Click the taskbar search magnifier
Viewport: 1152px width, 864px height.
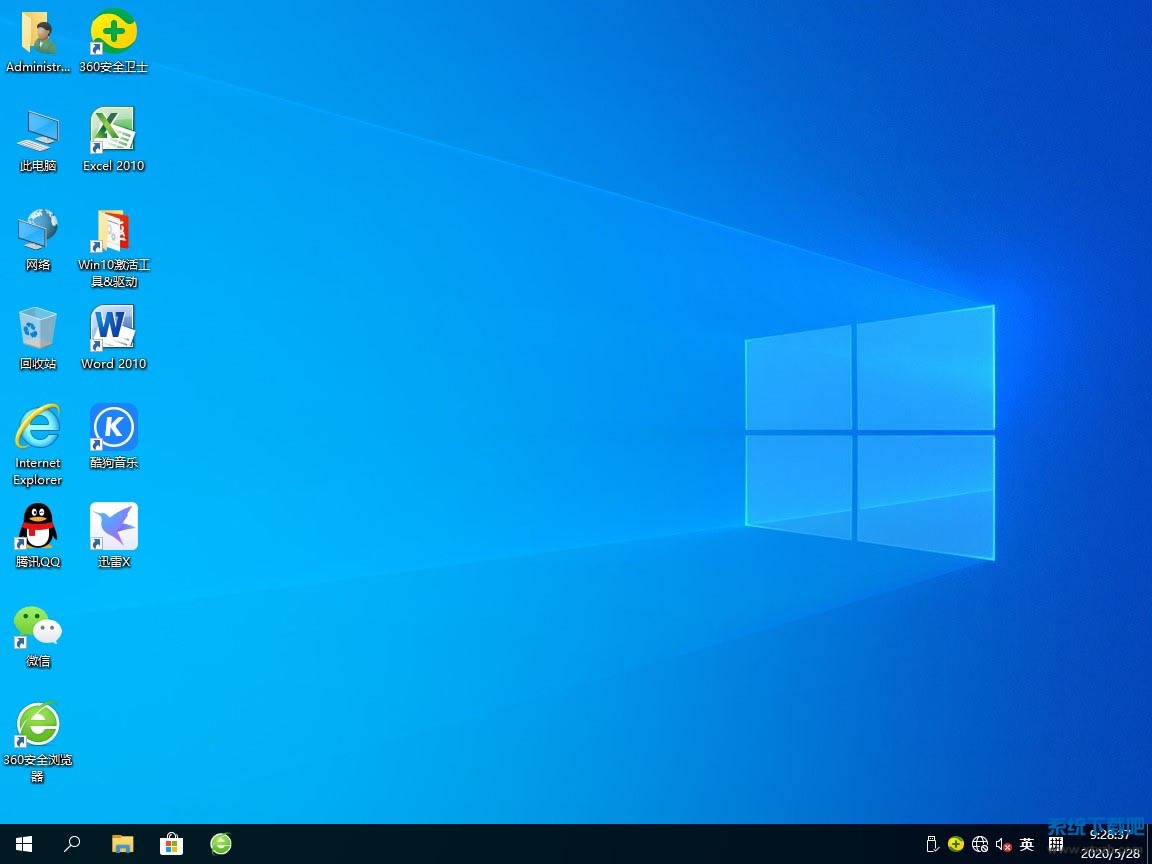point(72,844)
